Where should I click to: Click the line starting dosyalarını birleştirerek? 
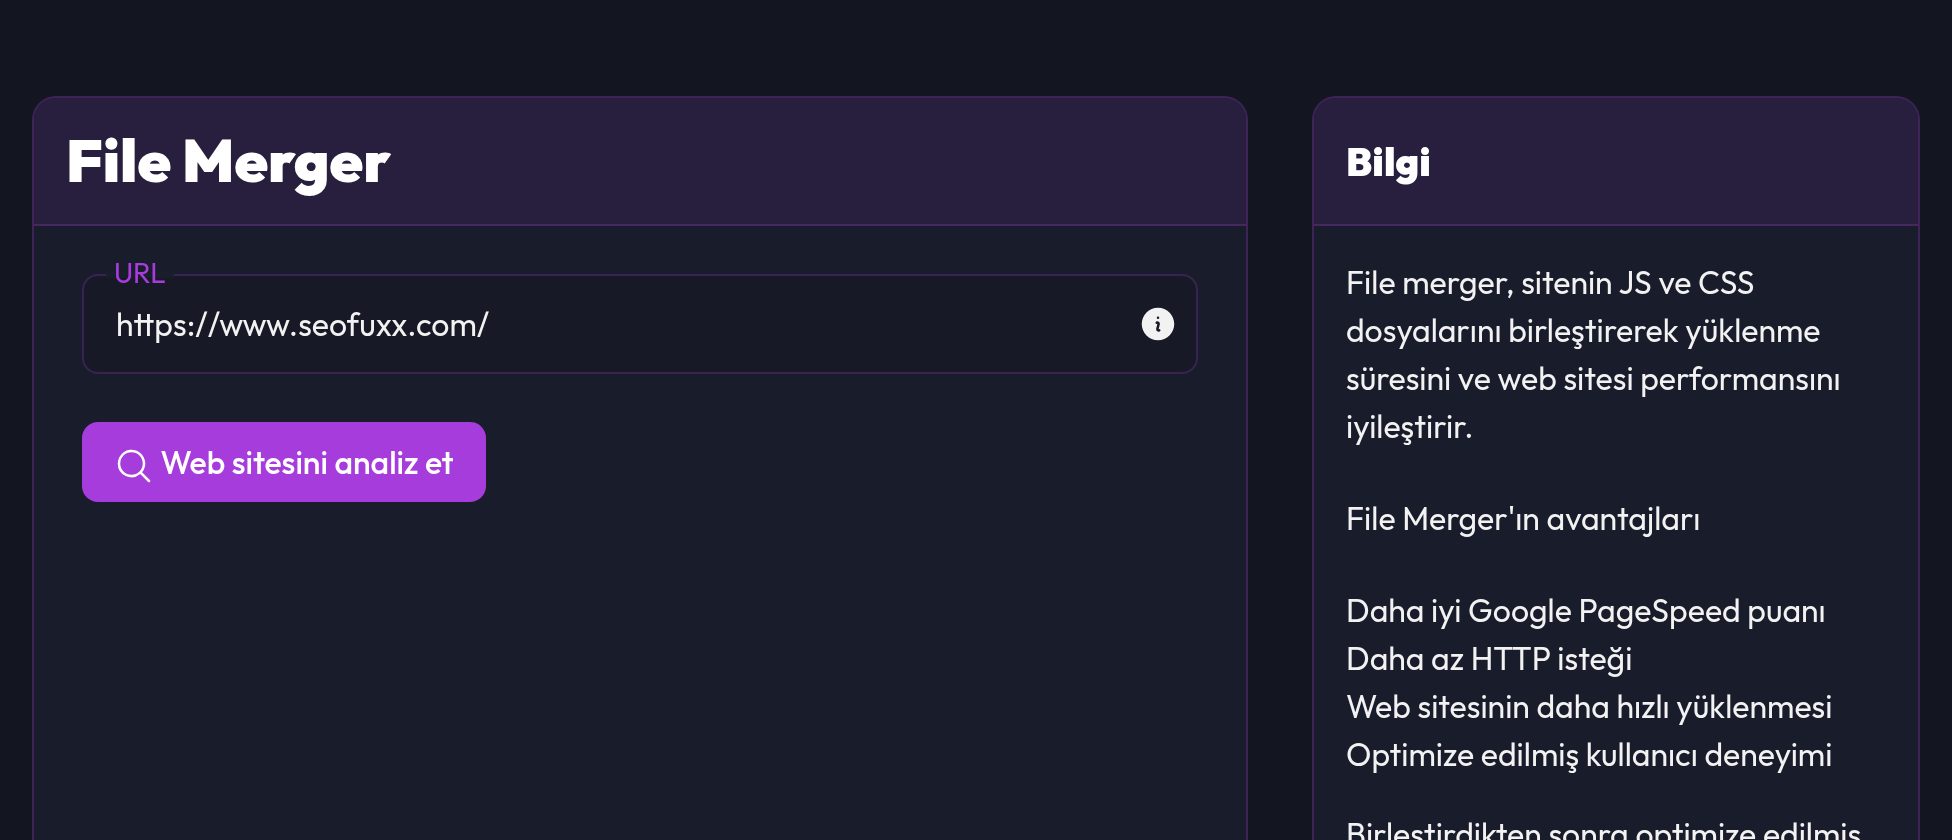1583,331
